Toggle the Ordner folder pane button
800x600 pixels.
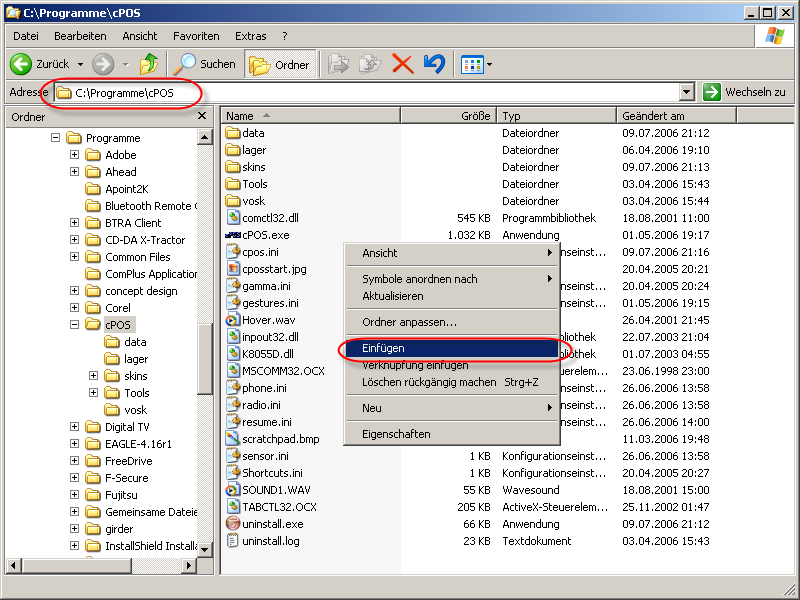tap(280, 64)
